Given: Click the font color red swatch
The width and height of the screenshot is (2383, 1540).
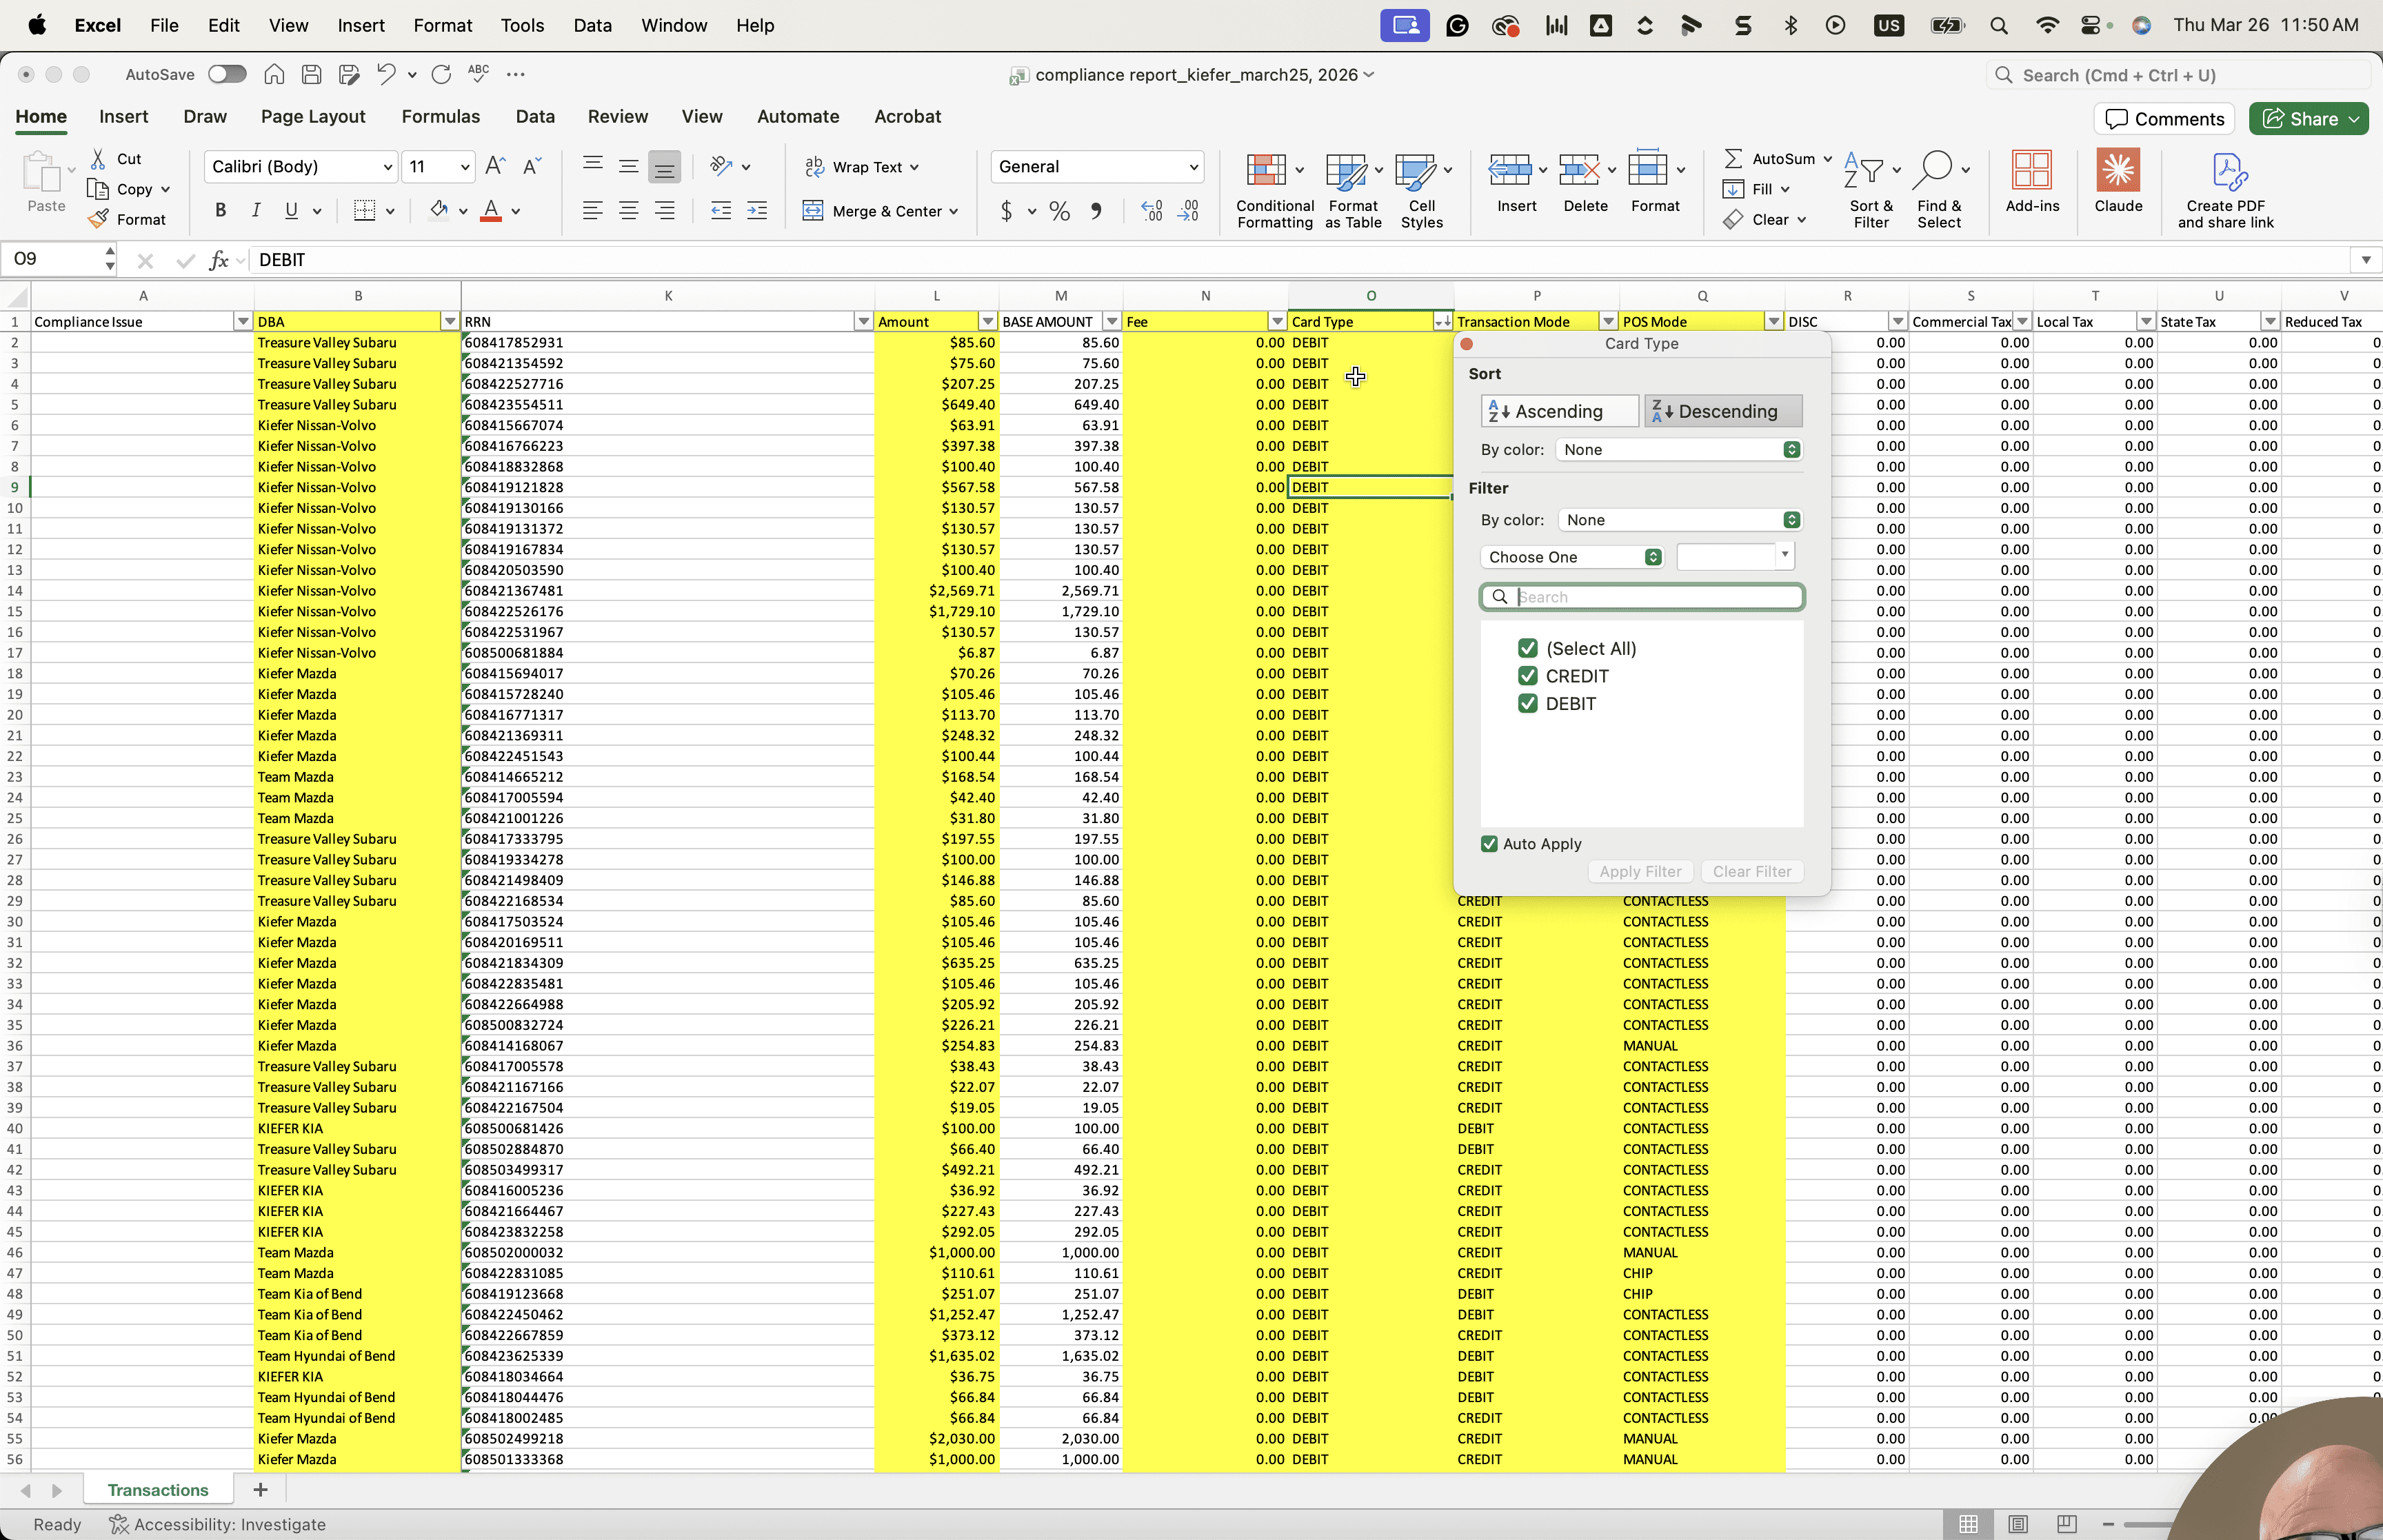Looking at the screenshot, I should [x=490, y=211].
